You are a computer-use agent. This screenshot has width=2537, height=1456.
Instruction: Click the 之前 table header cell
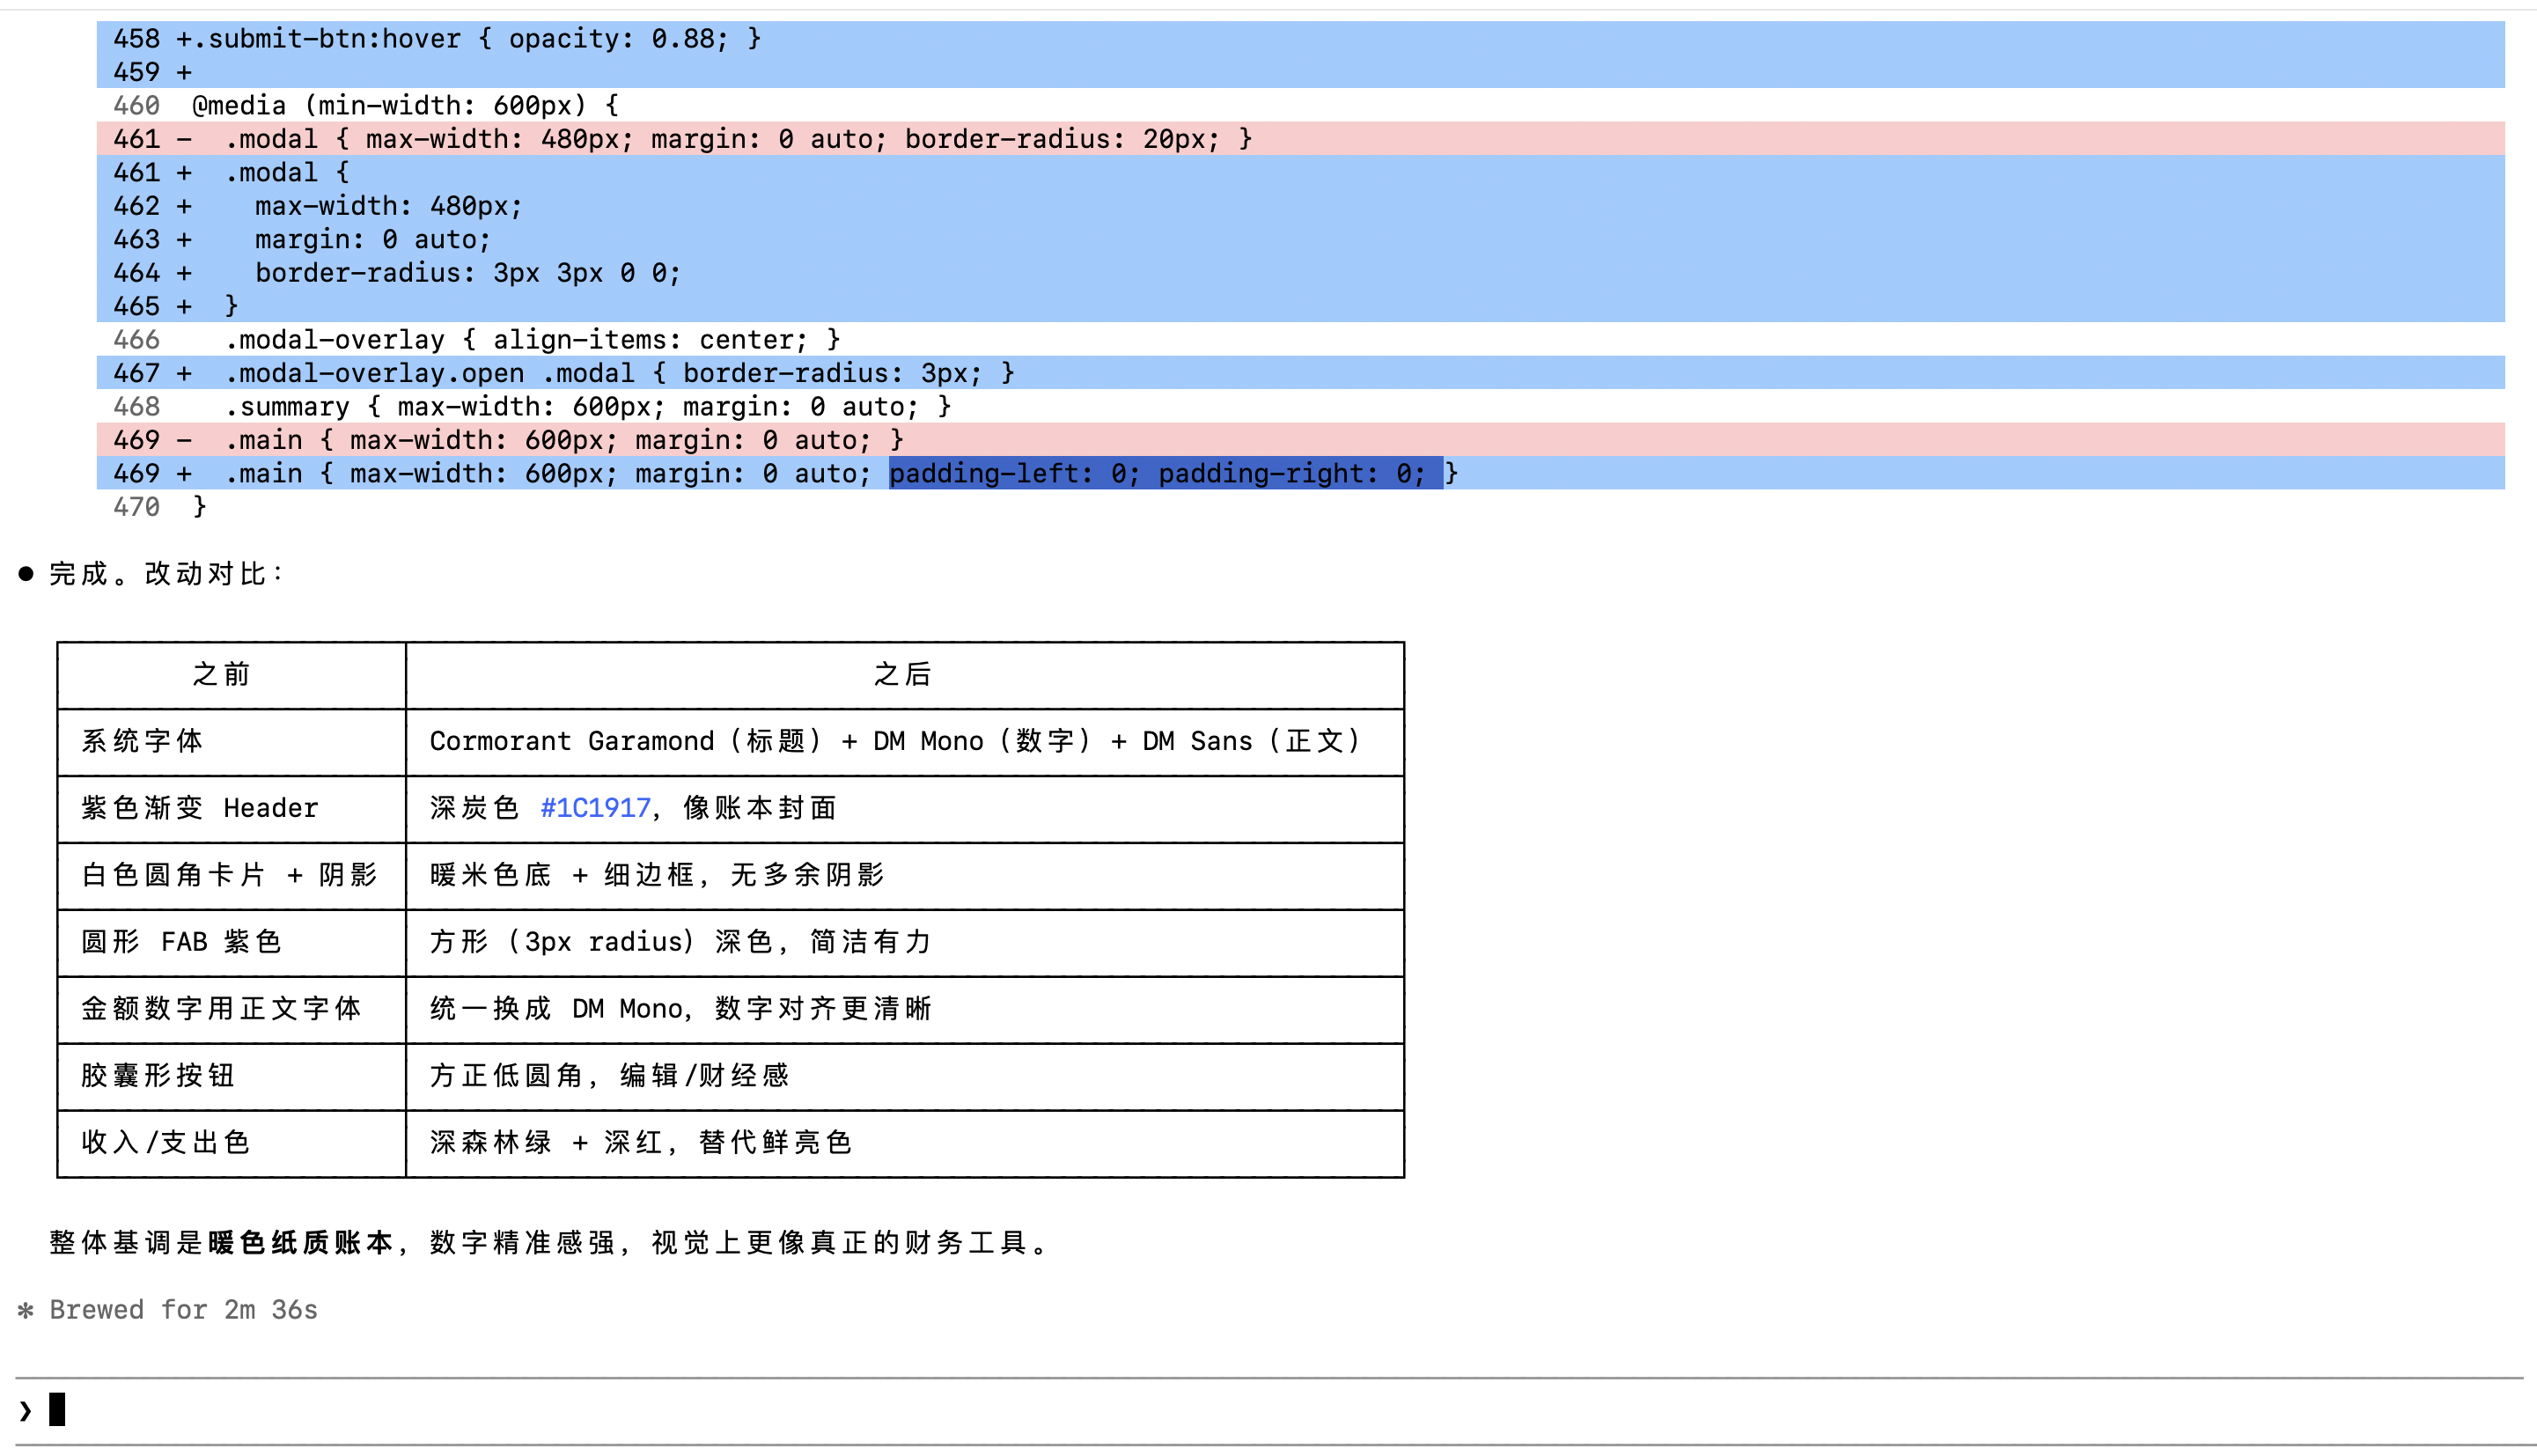point(221,675)
